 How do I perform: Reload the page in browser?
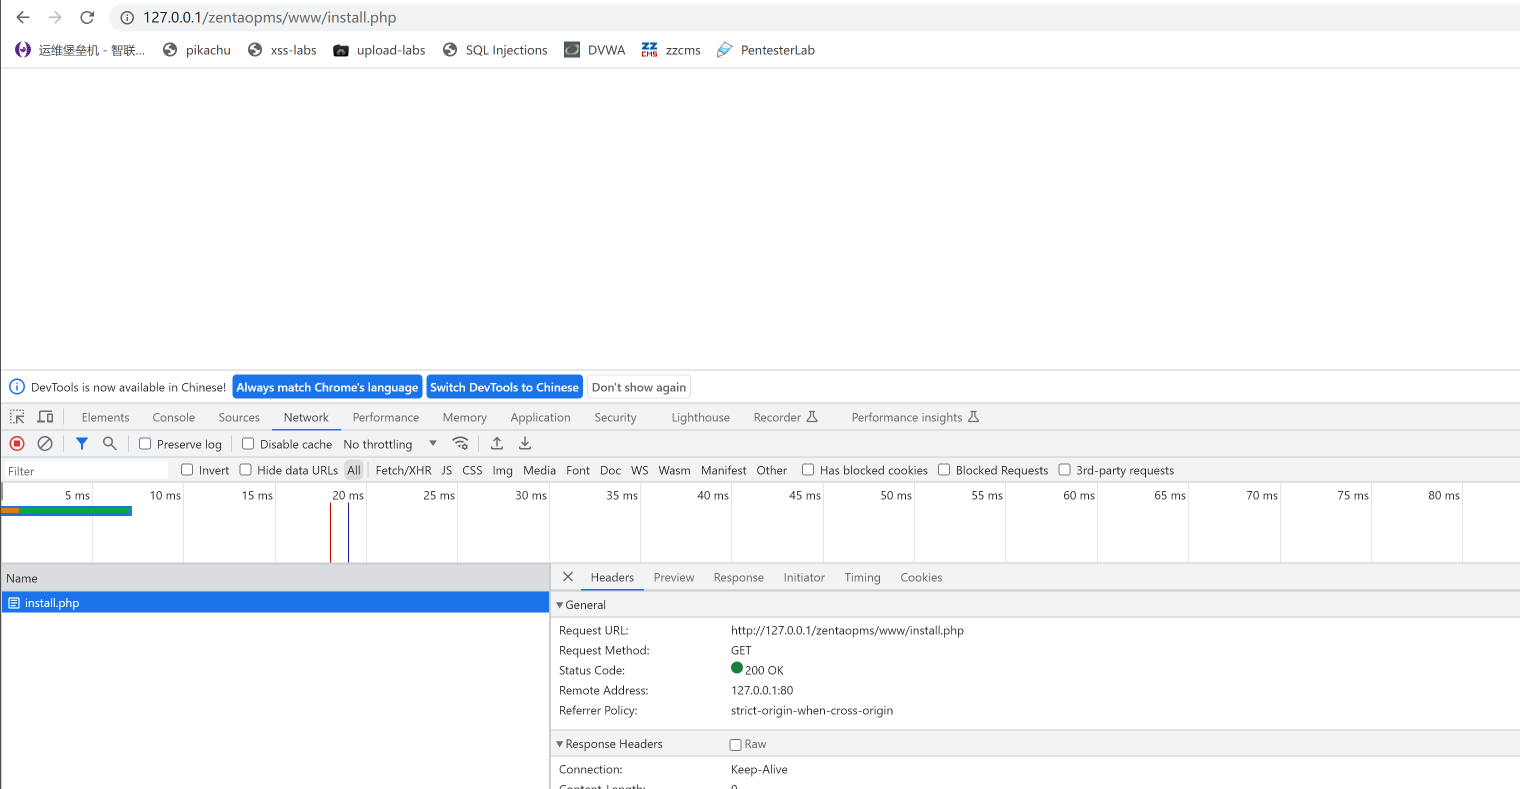87,18
